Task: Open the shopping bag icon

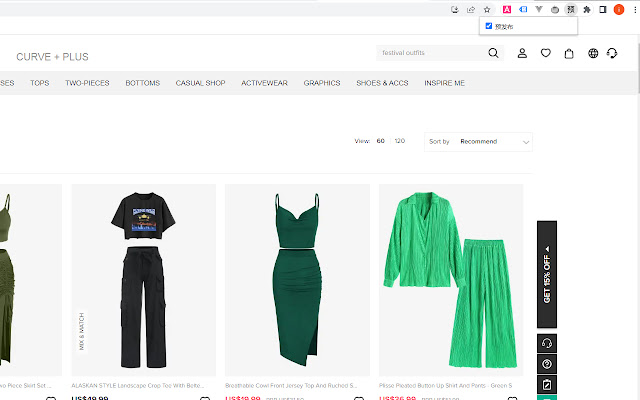Action: 569,53
